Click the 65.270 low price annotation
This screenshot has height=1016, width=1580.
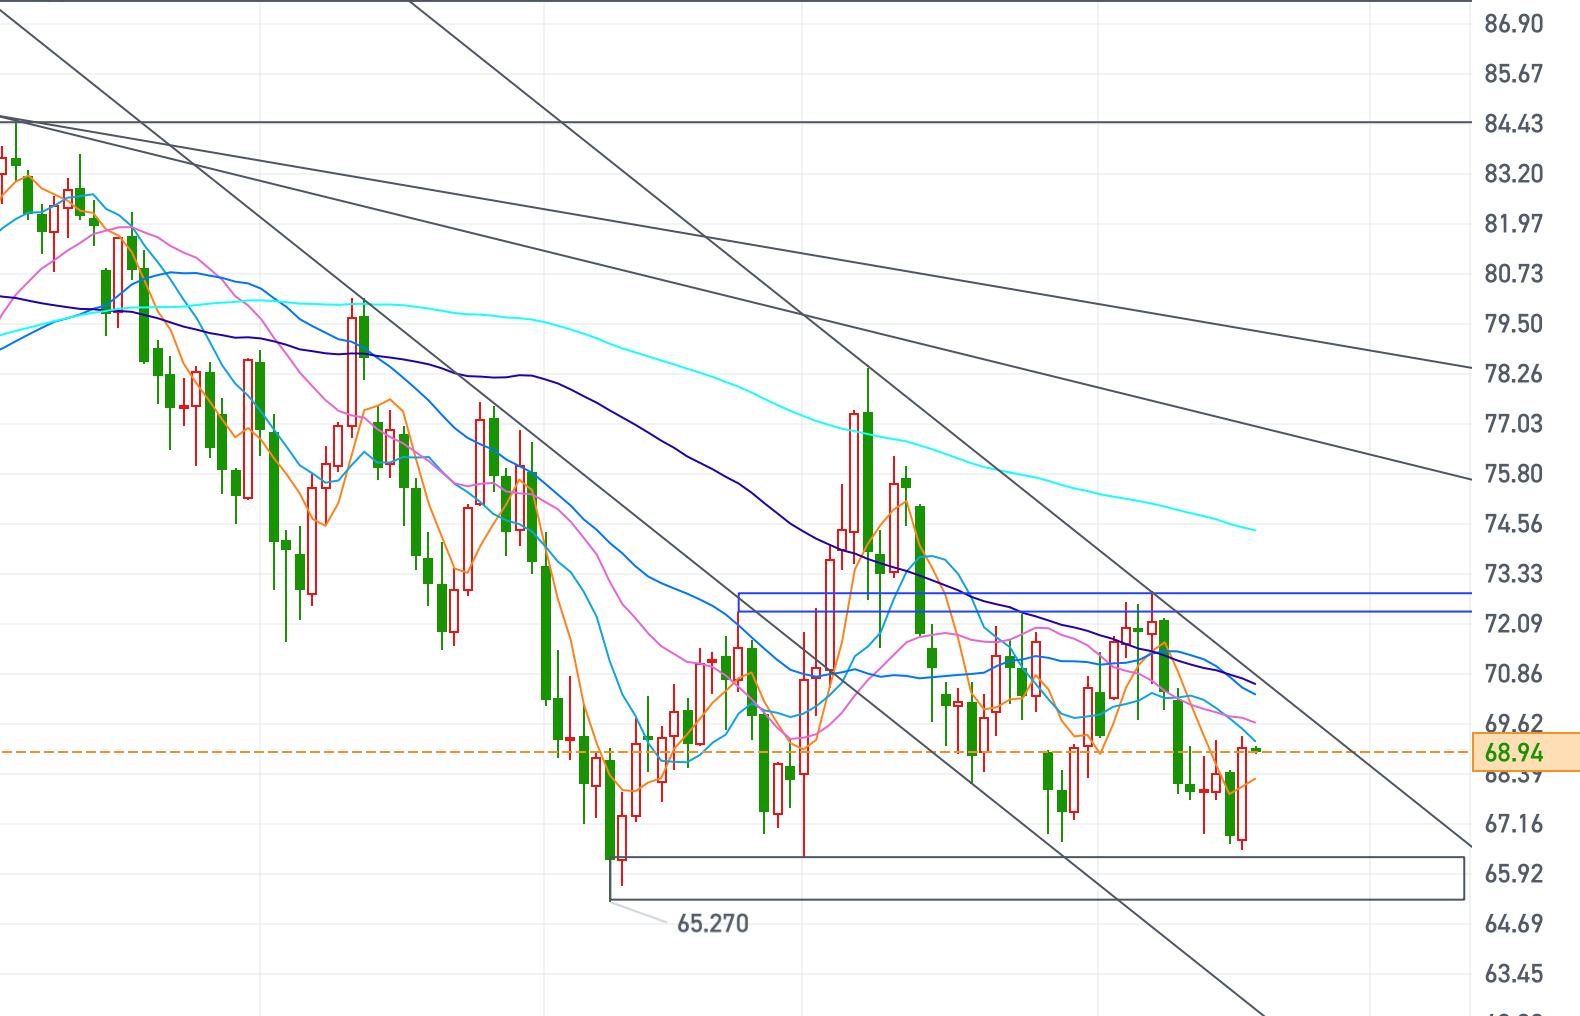(x=713, y=923)
